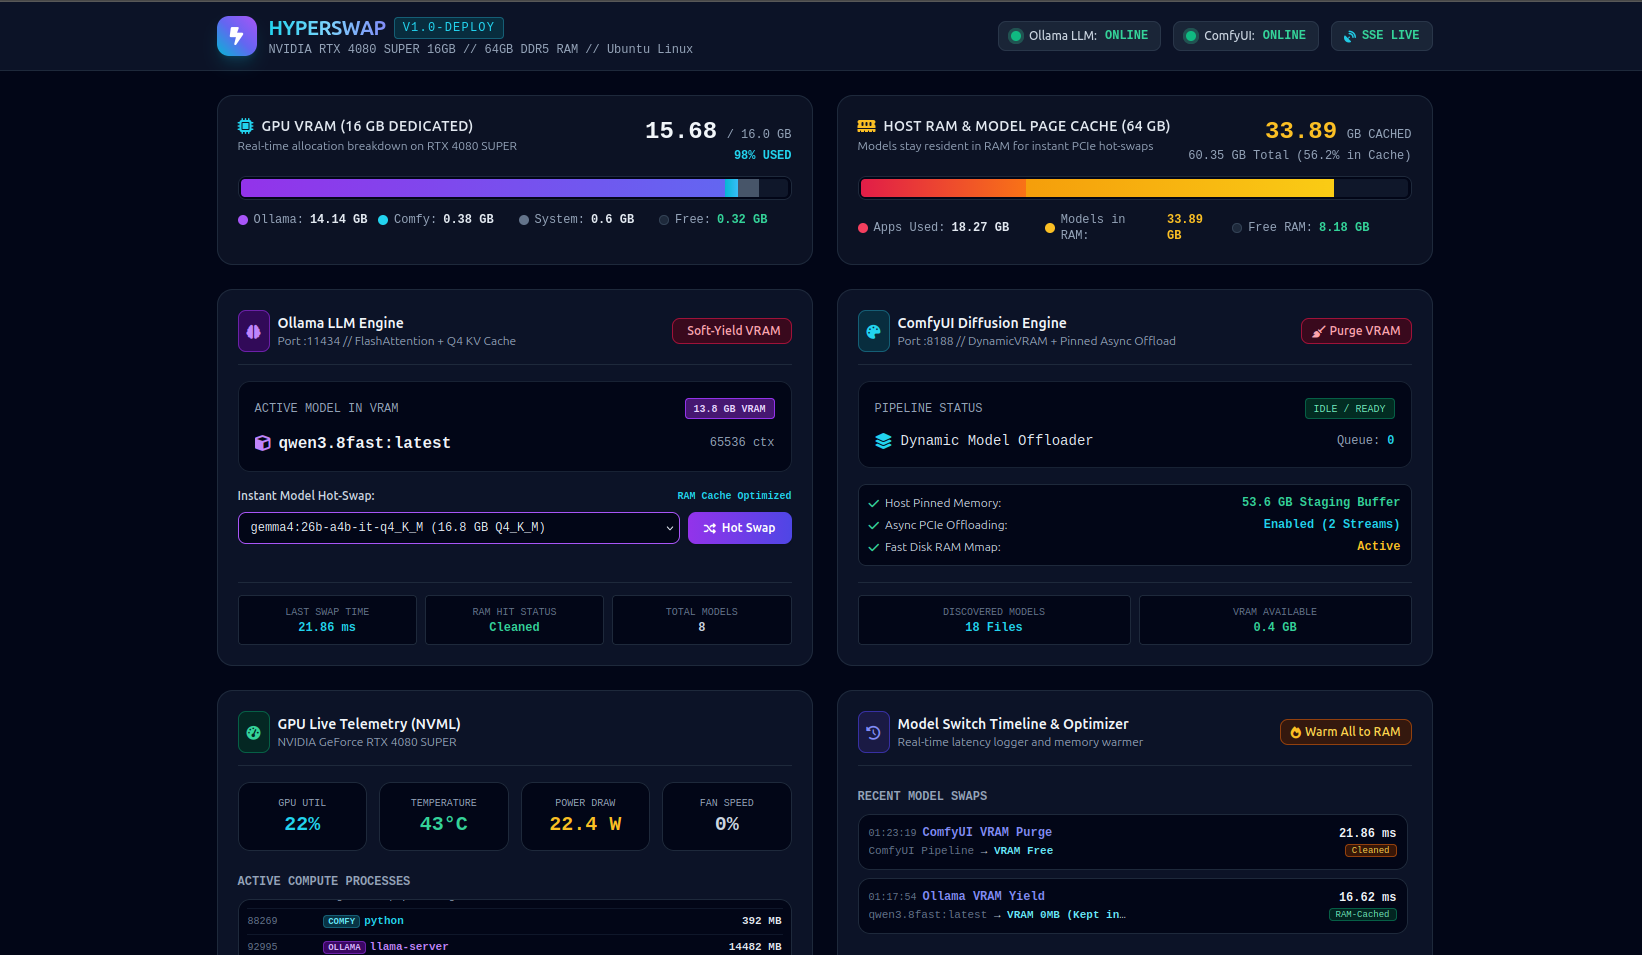Image resolution: width=1642 pixels, height=955 pixels.
Task: Click the llama-server OLLAMA process row
Action: click(515, 946)
